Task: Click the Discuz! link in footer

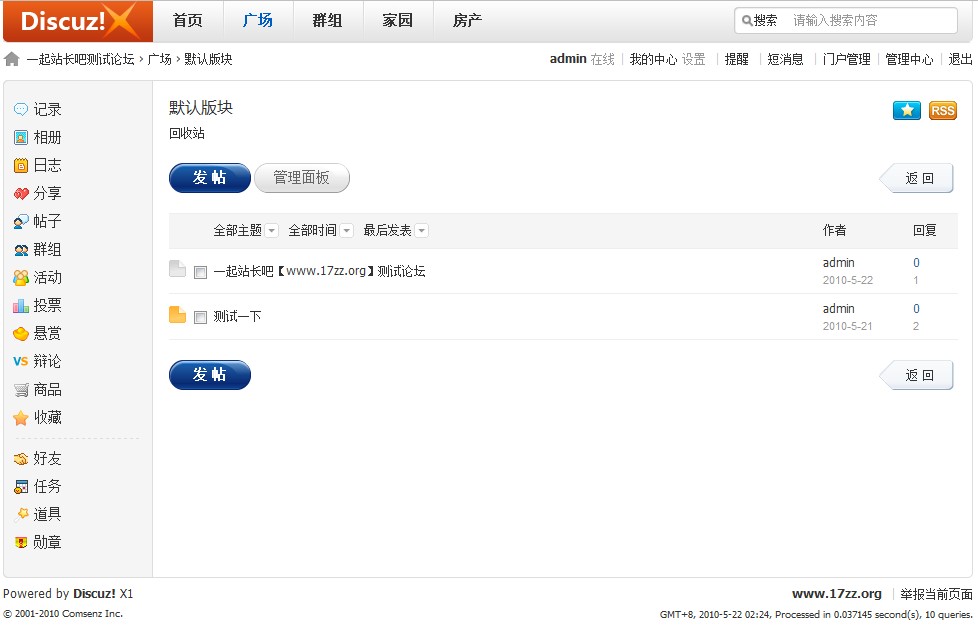Action: 94,594
